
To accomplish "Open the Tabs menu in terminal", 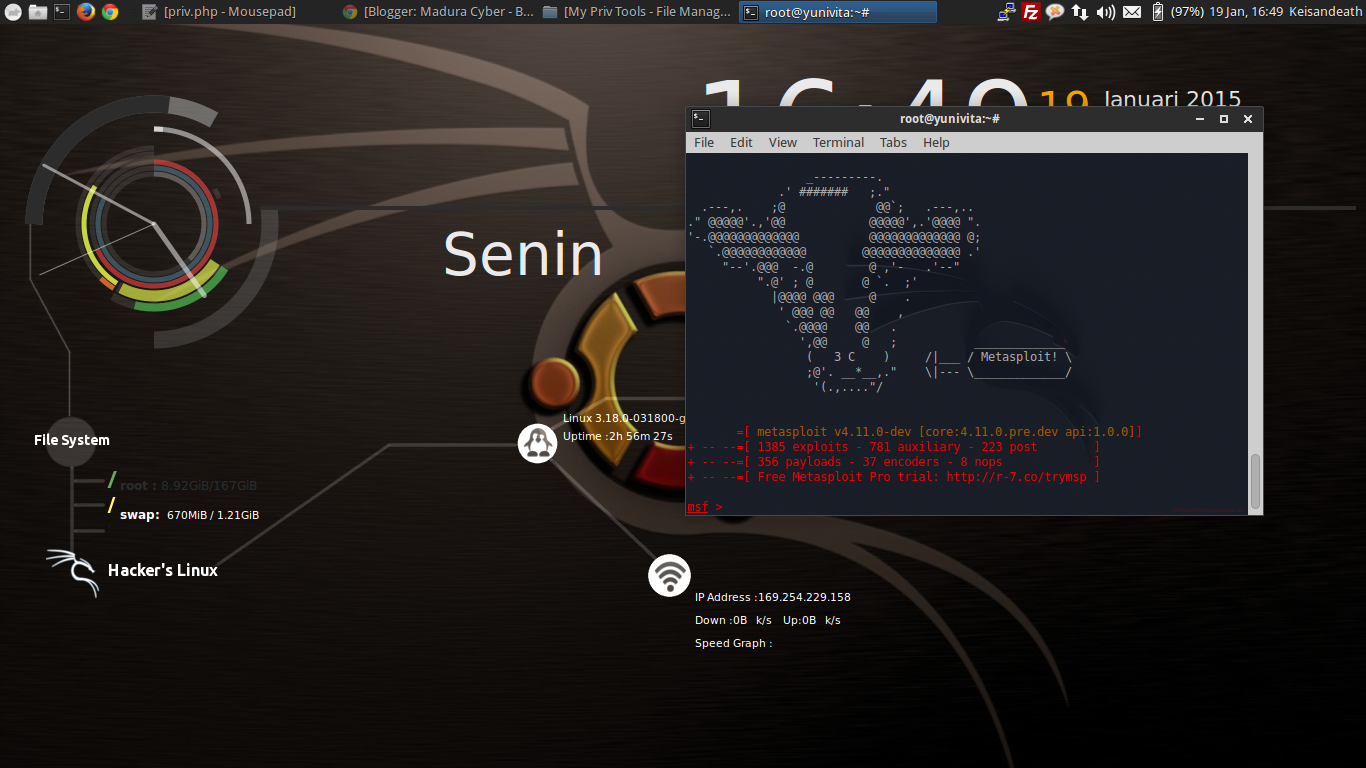I will 893,142.
